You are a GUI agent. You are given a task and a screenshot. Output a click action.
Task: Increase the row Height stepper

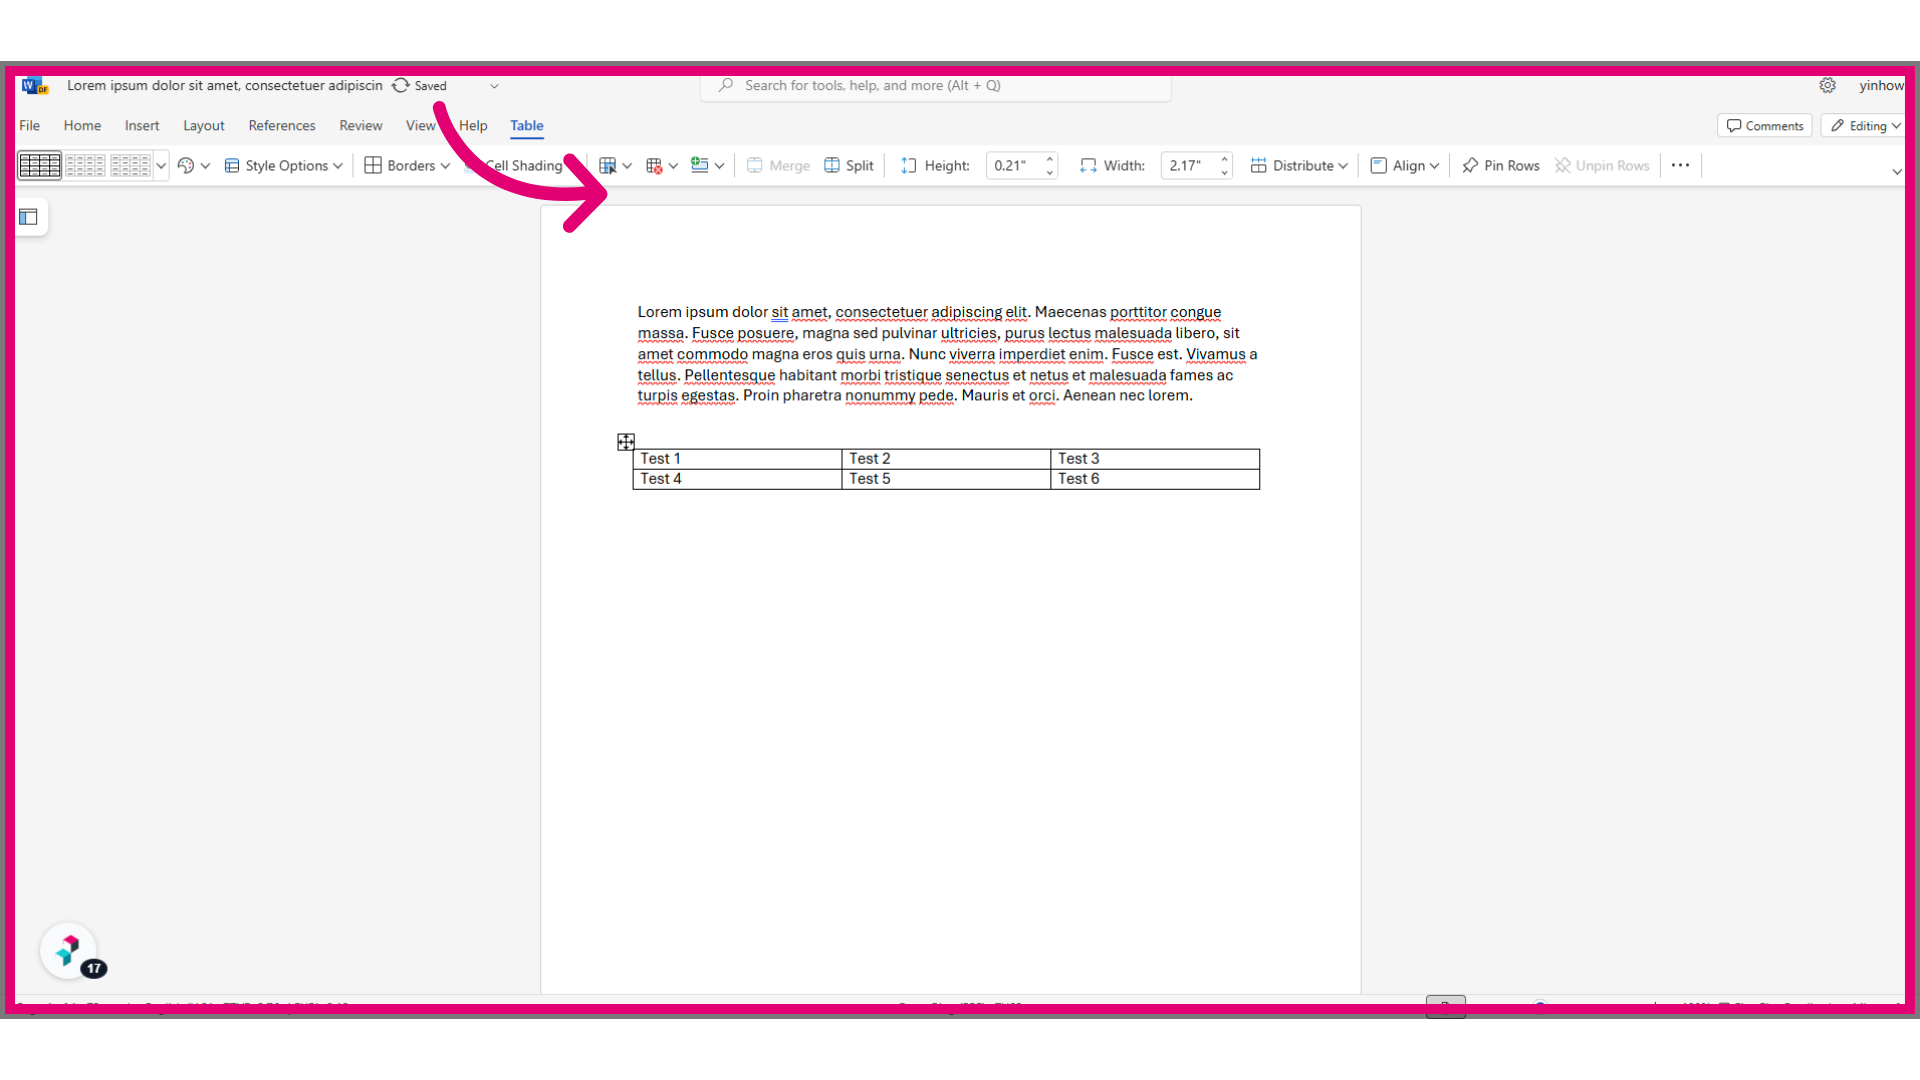tap(1050, 159)
